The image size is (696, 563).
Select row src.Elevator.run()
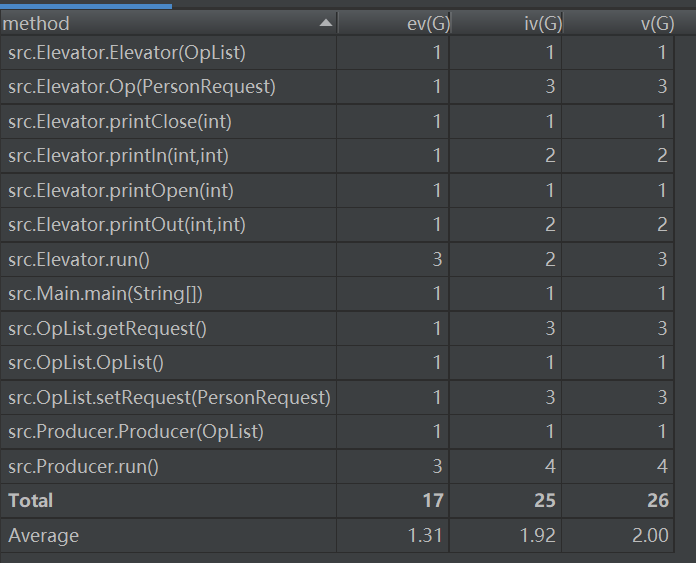click(337, 259)
